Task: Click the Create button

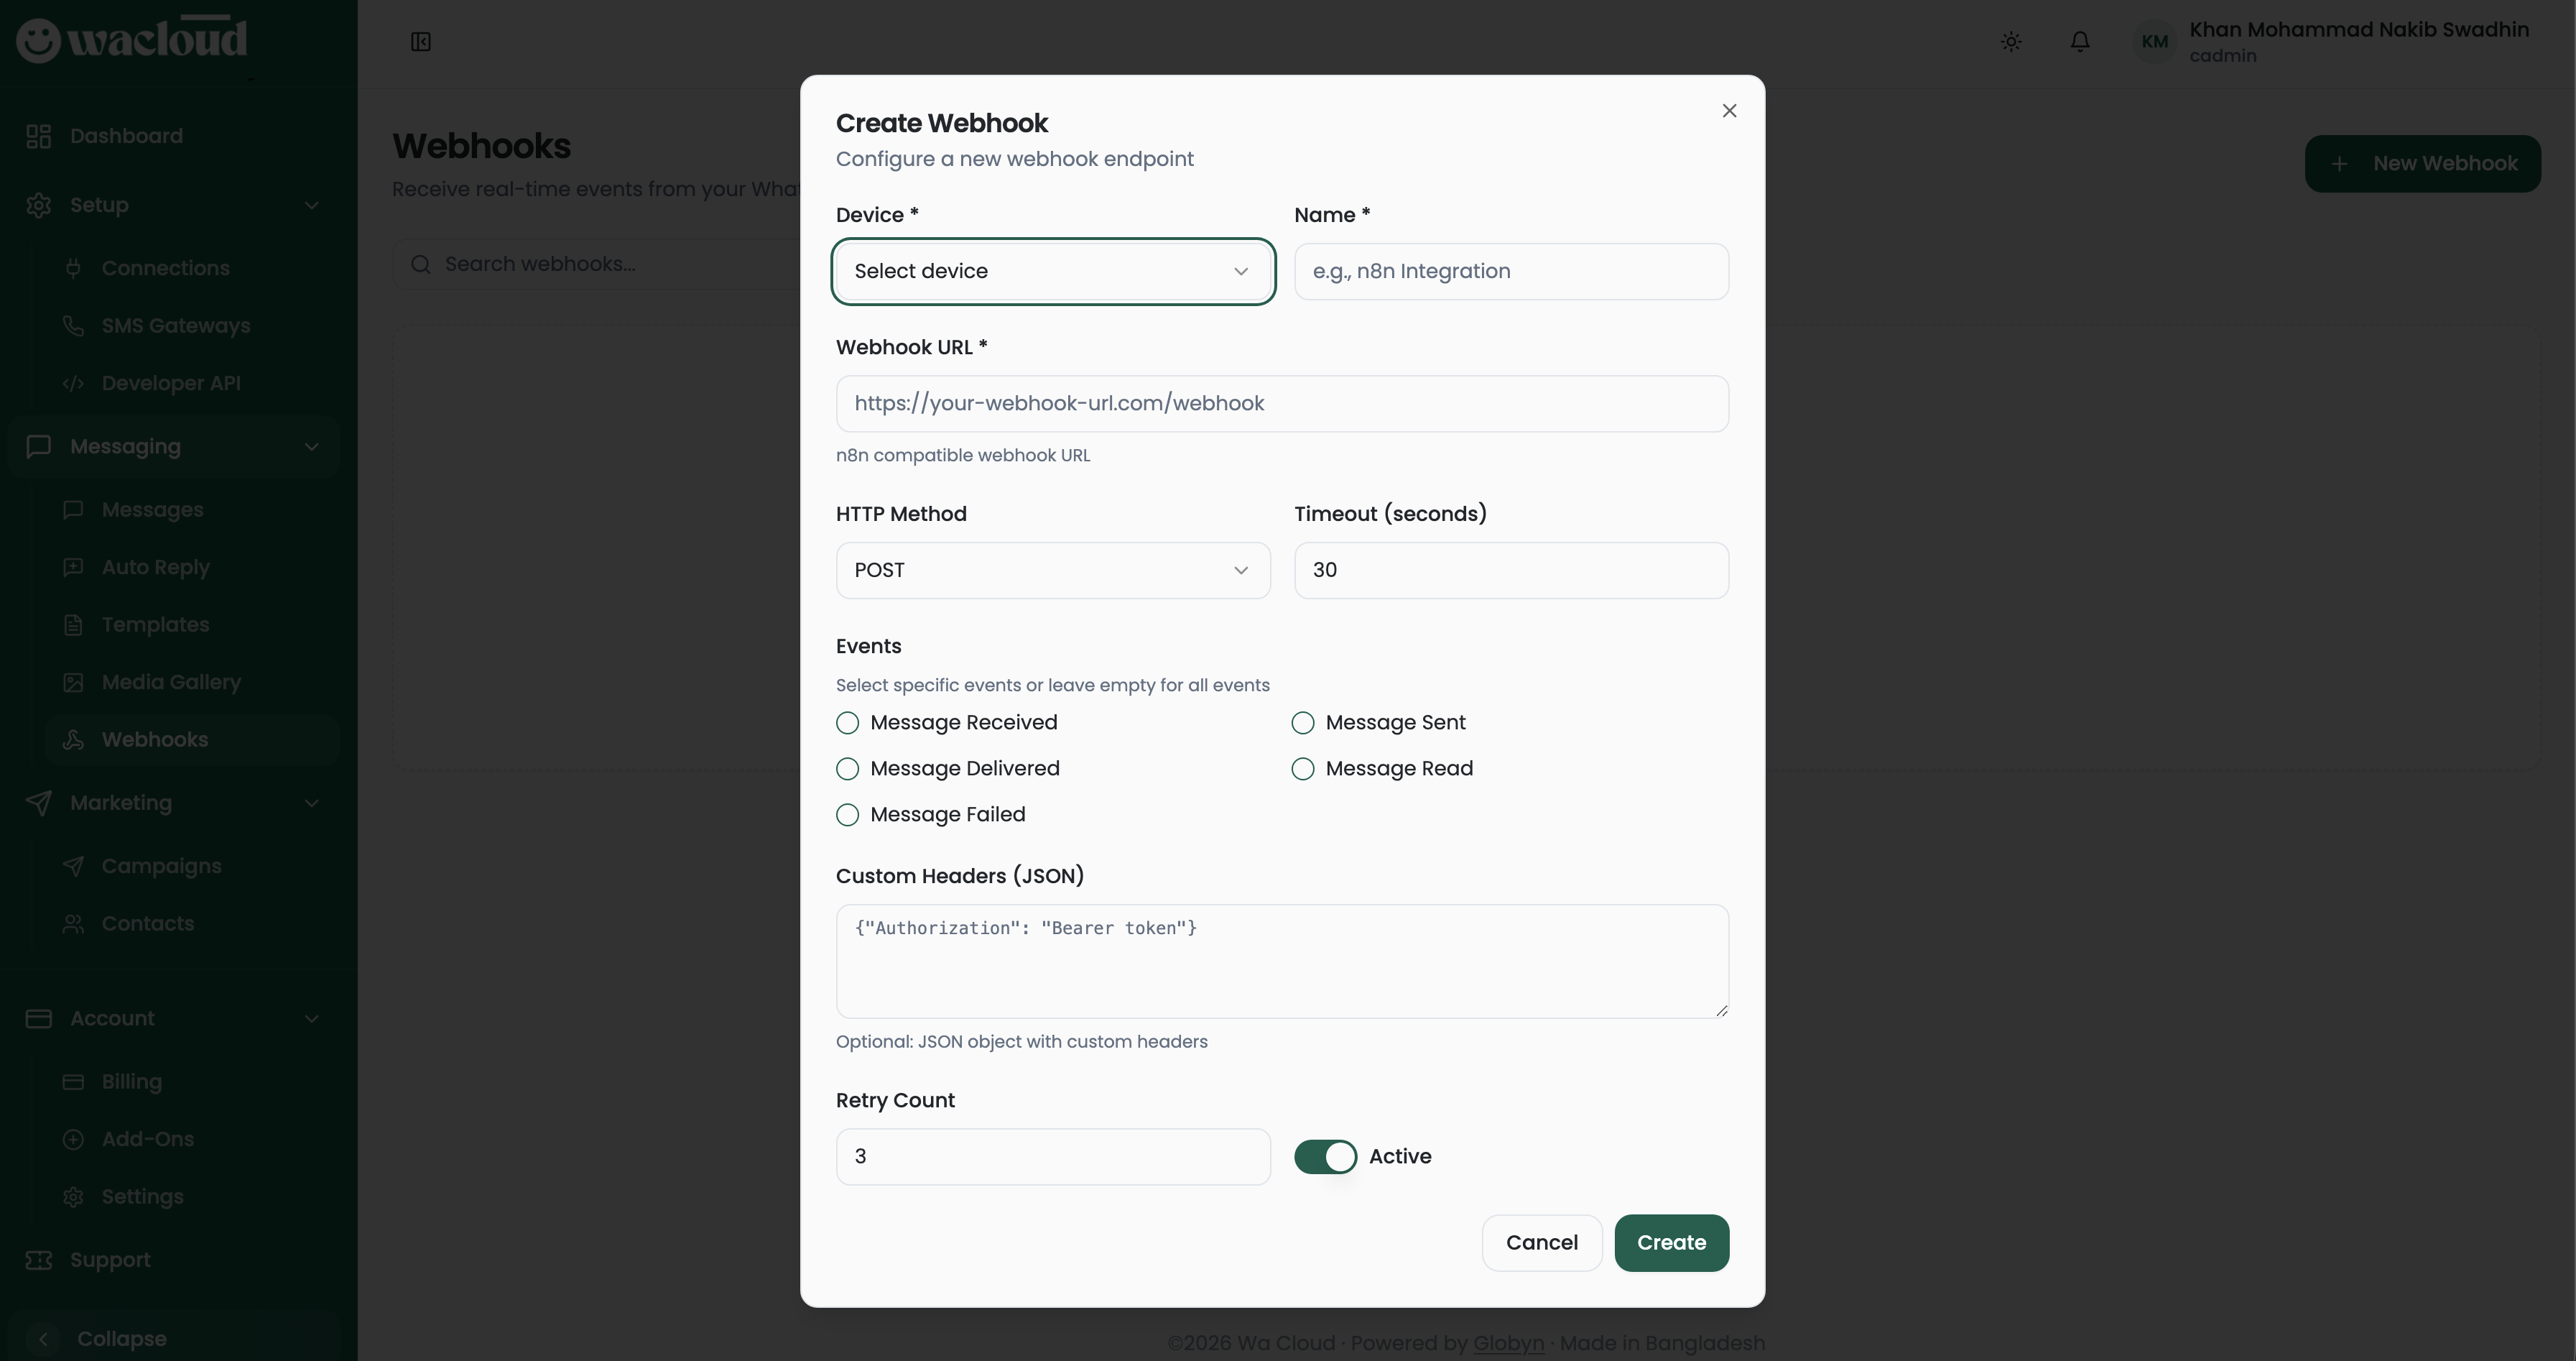Action: click(x=1671, y=1243)
